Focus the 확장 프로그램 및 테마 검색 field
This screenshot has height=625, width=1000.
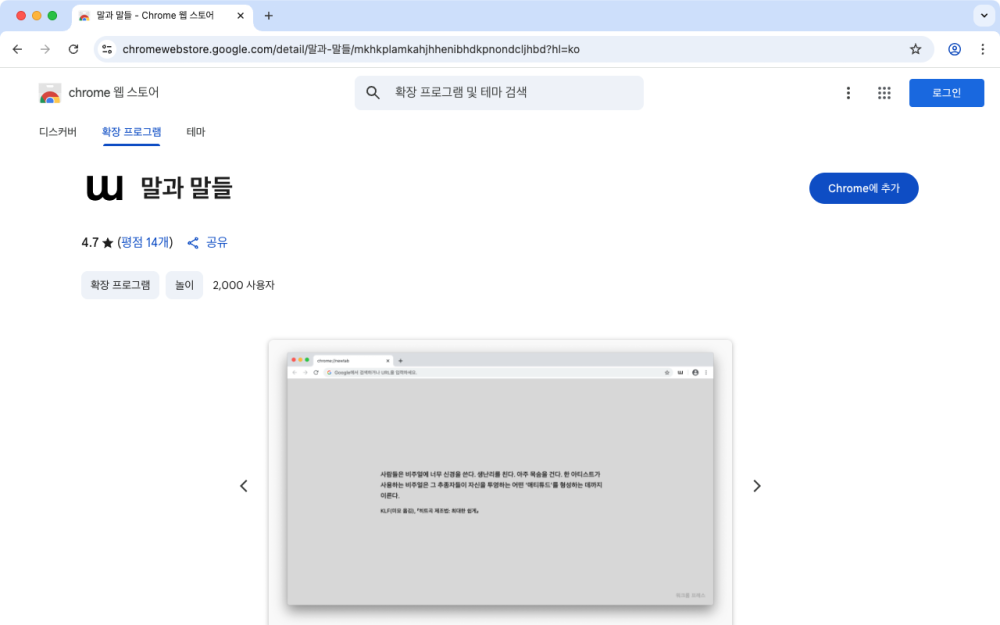[x=499, y=92]
